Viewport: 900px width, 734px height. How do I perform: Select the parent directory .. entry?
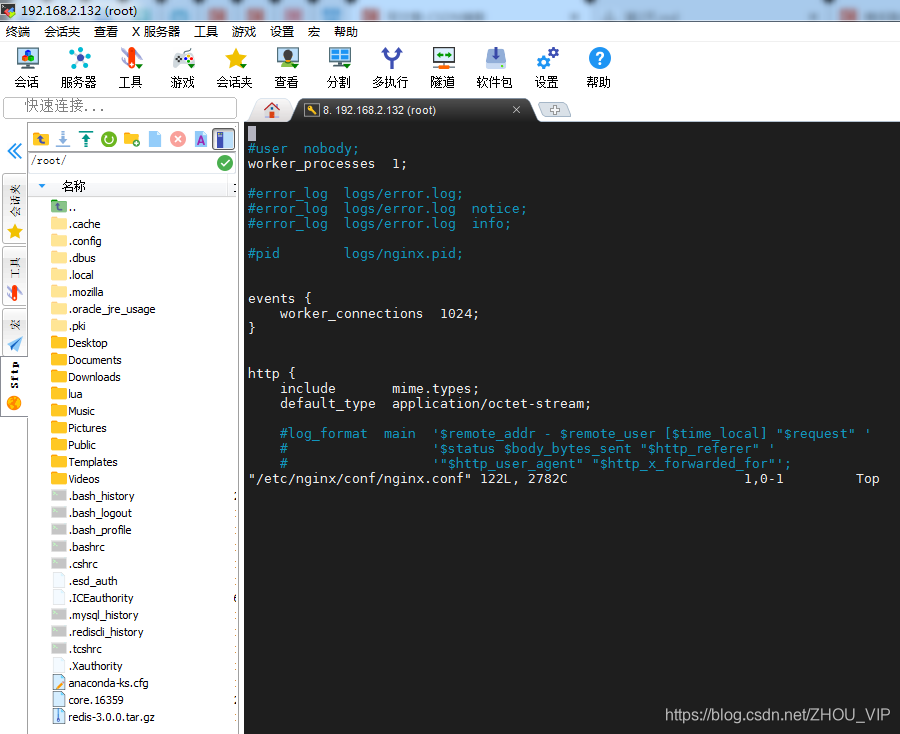(64, 207)
